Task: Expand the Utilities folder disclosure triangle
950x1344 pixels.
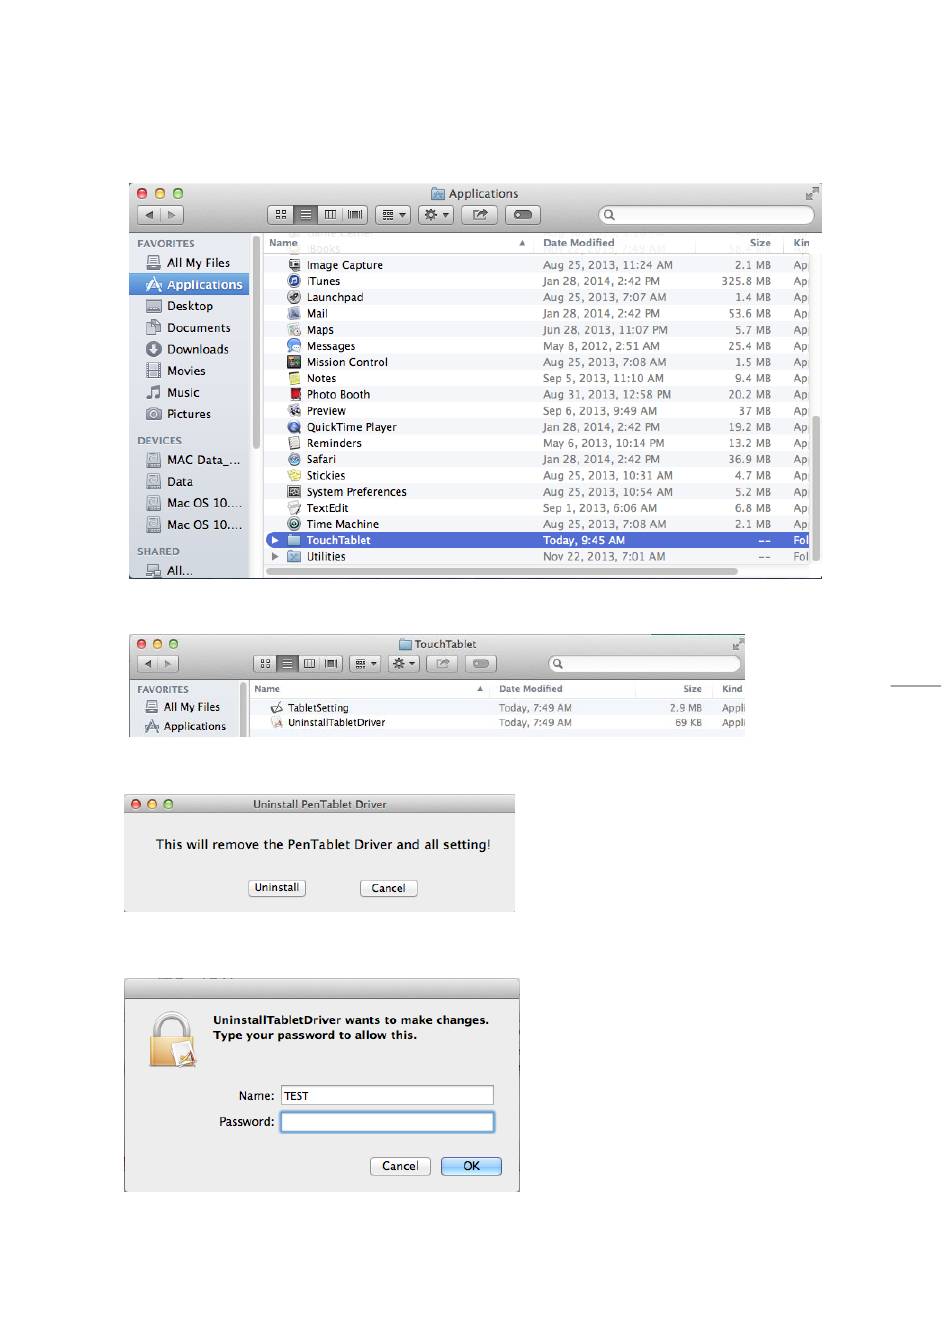Action: coord(275,556)
